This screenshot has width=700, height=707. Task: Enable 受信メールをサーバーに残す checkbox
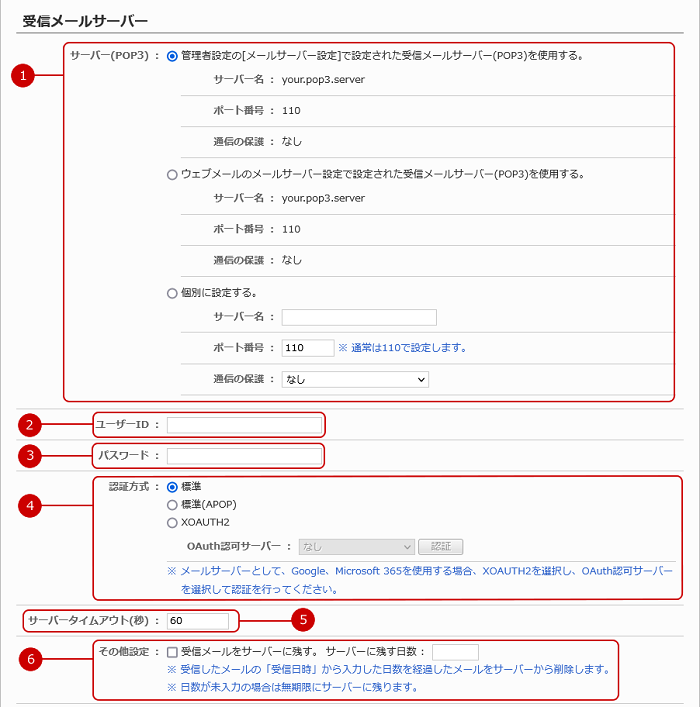[173, 651]
